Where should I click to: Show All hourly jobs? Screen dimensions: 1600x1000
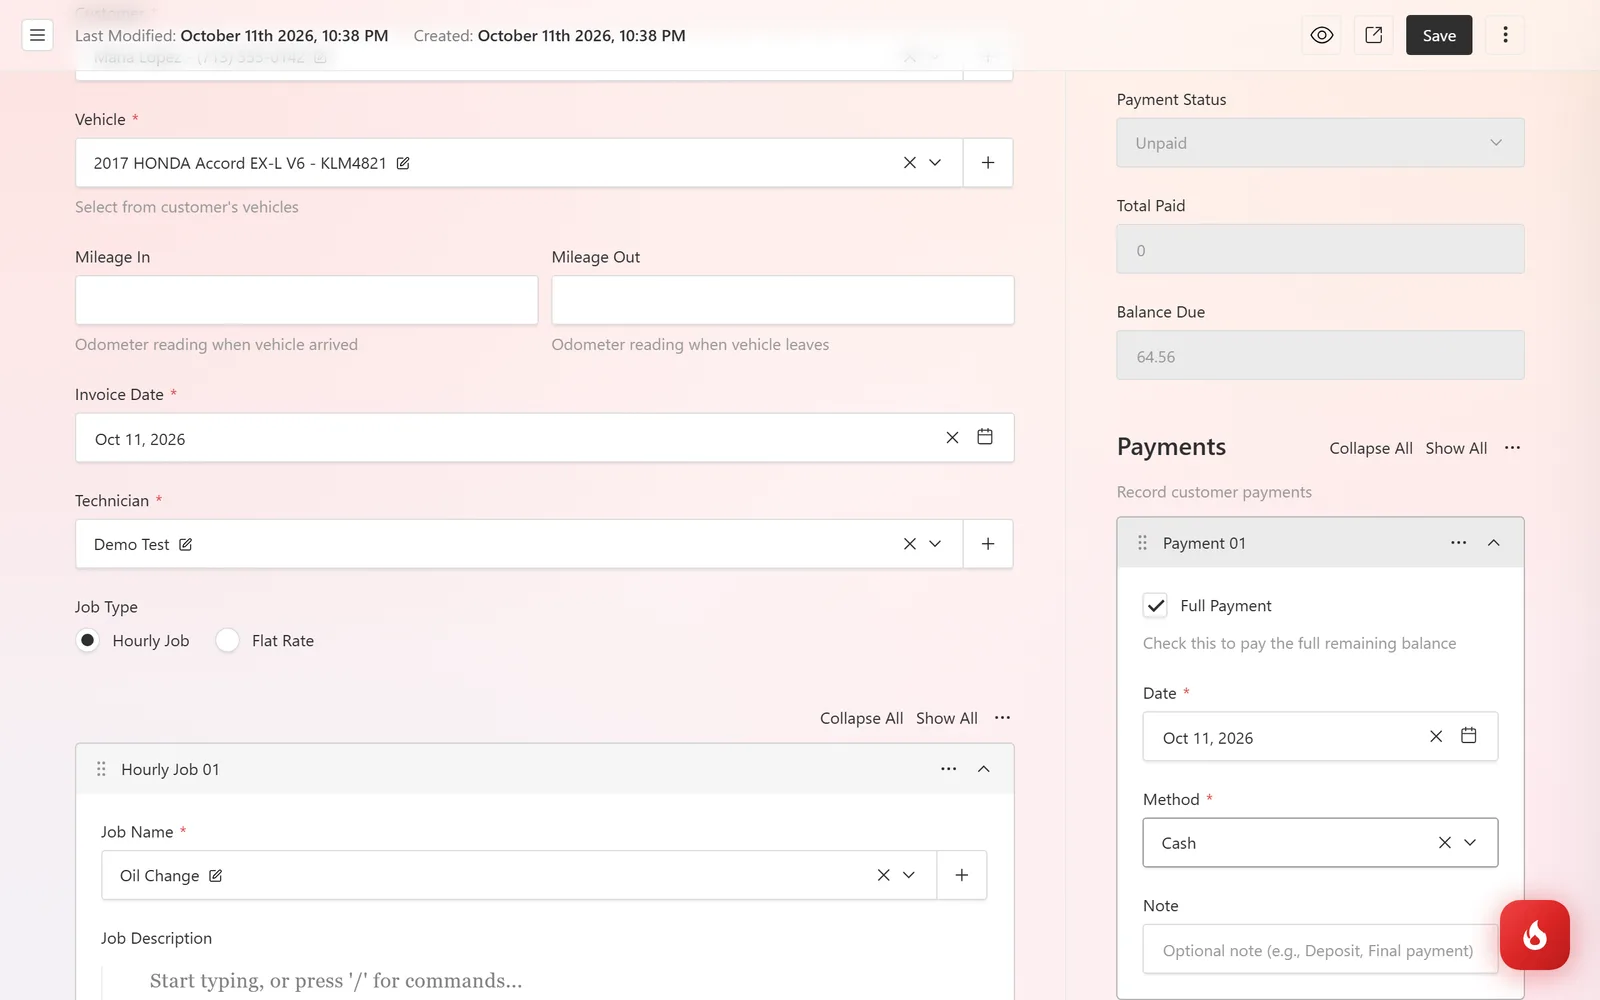point(947,718)
